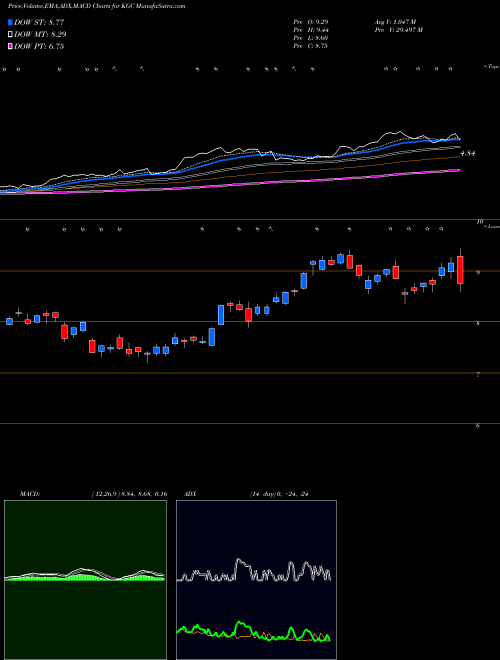This screenshot has height=660, width=500.
Task: Click the last large red candlestick
Action: point(460,270)
